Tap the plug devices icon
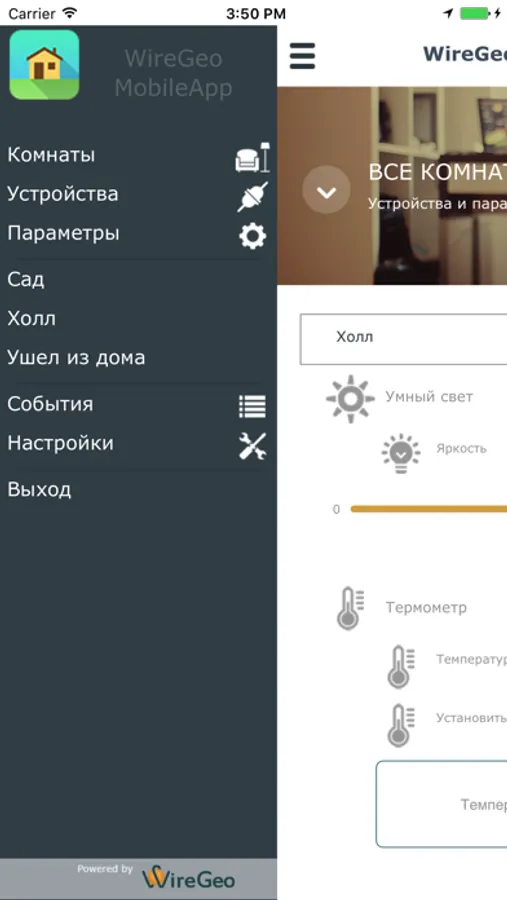This screenshot has height=900, width=507. (253, 197)
